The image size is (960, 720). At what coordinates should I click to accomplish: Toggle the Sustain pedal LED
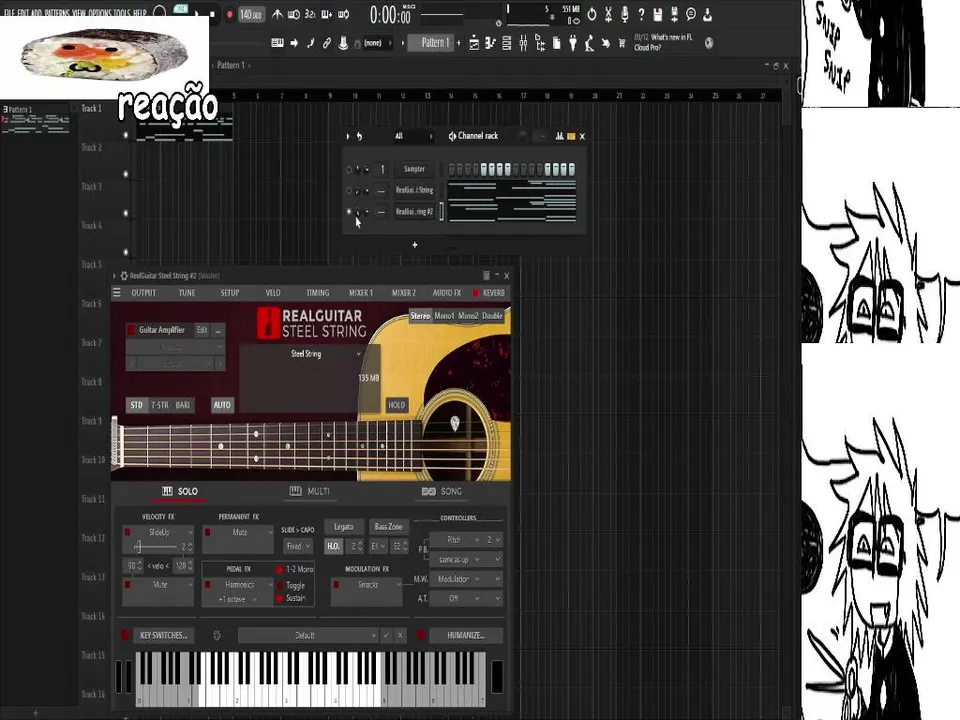click(280, 599)
